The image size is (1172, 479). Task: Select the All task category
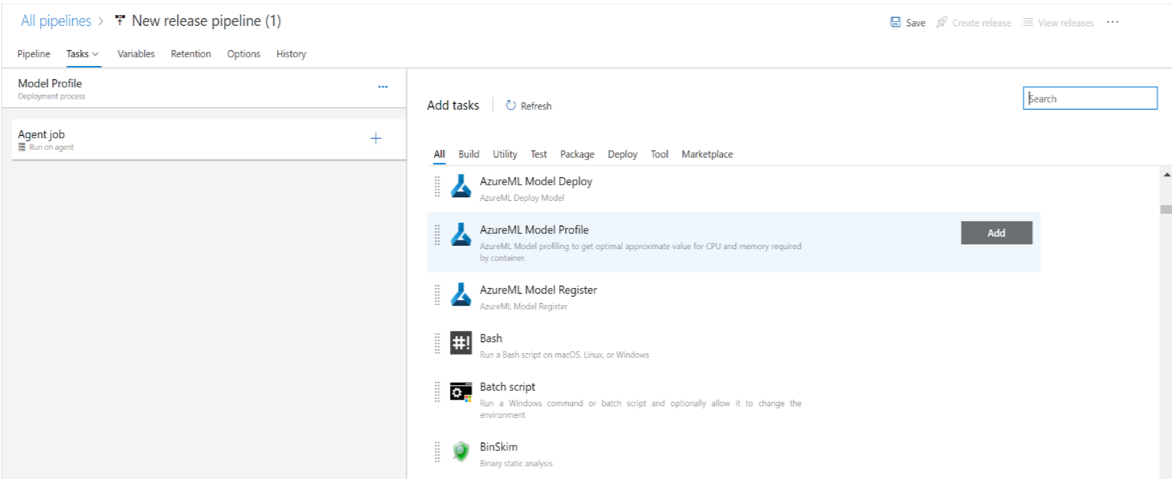point(440,154)
